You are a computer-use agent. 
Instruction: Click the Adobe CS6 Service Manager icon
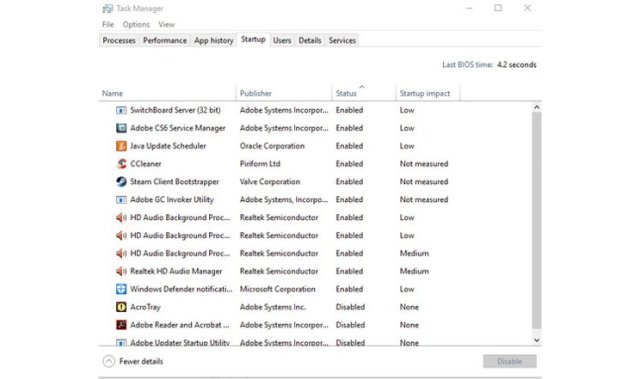[x=121, y=128]
